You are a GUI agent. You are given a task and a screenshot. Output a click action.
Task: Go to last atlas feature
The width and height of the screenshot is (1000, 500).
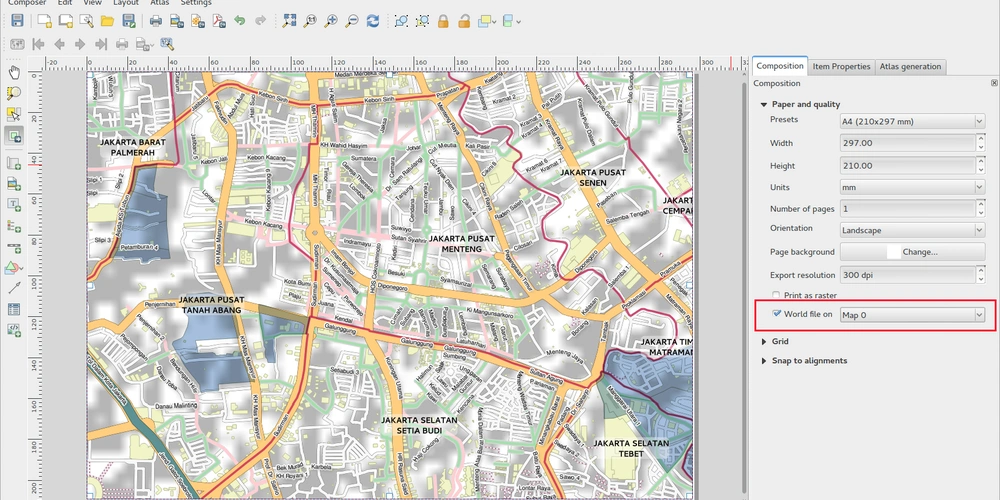101,44
